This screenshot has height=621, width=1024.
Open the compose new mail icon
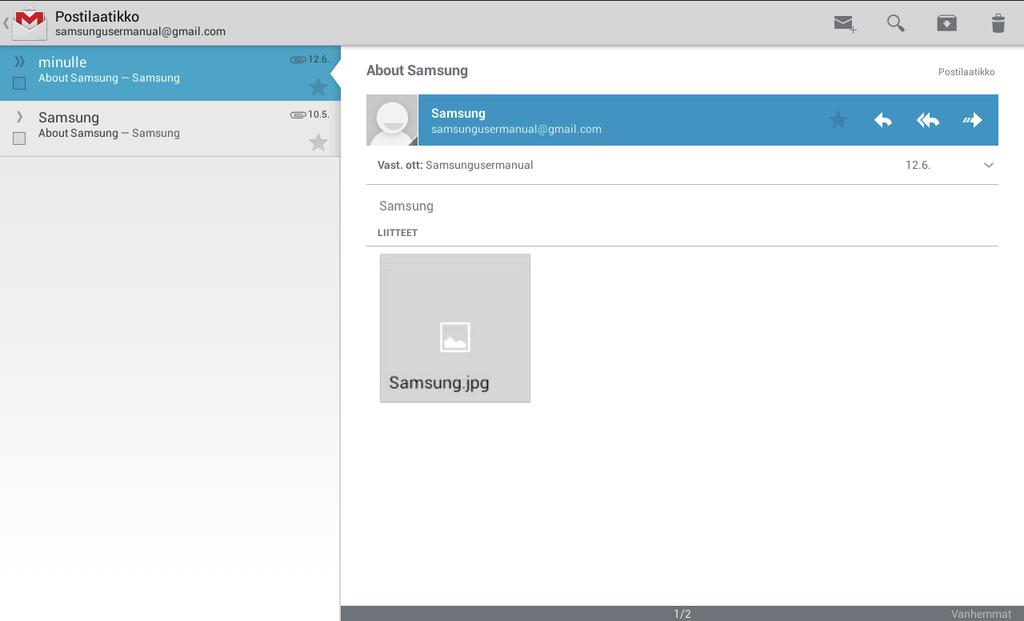(x=845, y=24)
